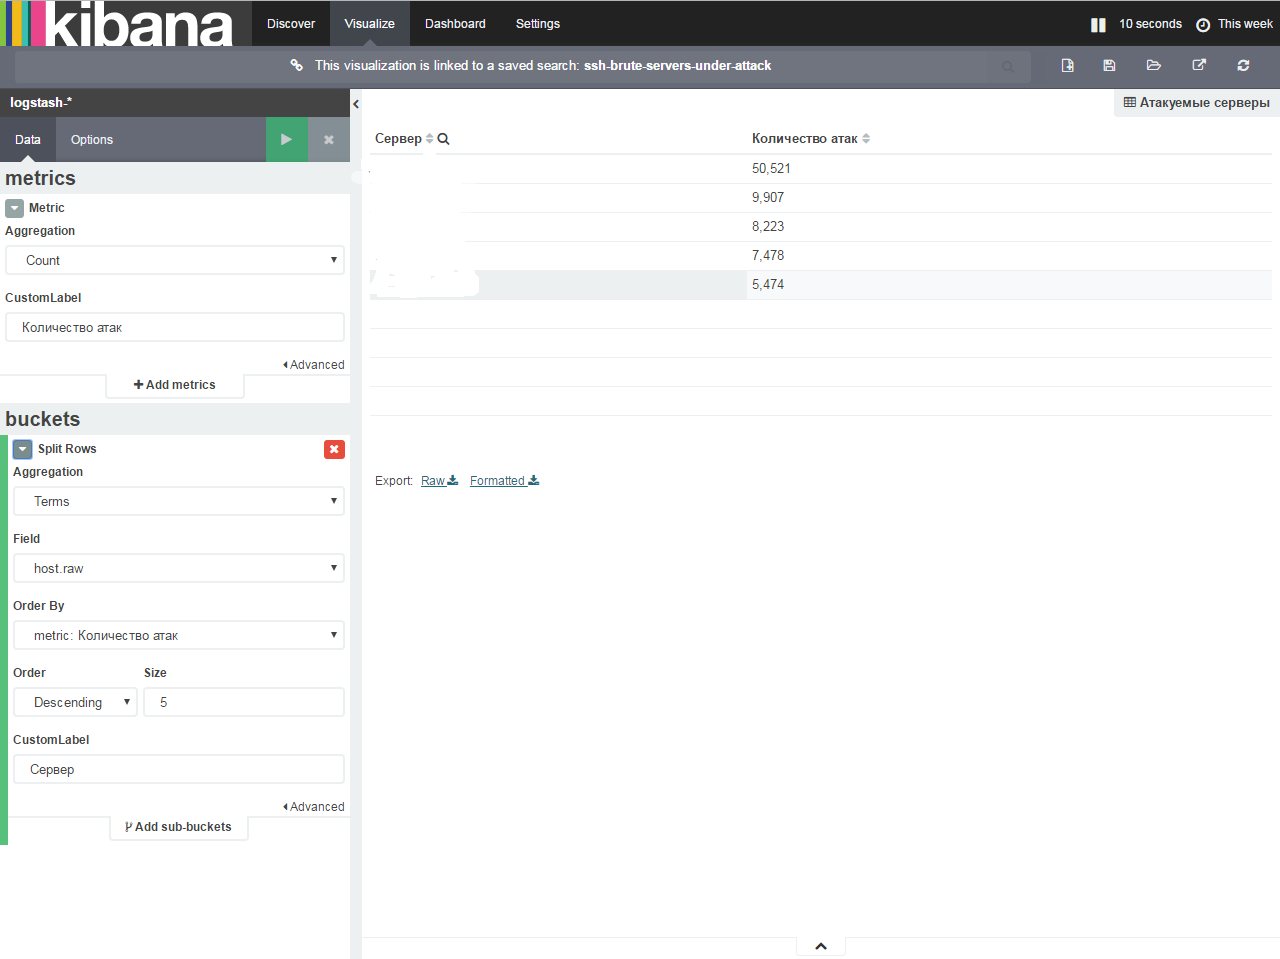
Task: Open the Discover tab
Action: coord(291,23)
